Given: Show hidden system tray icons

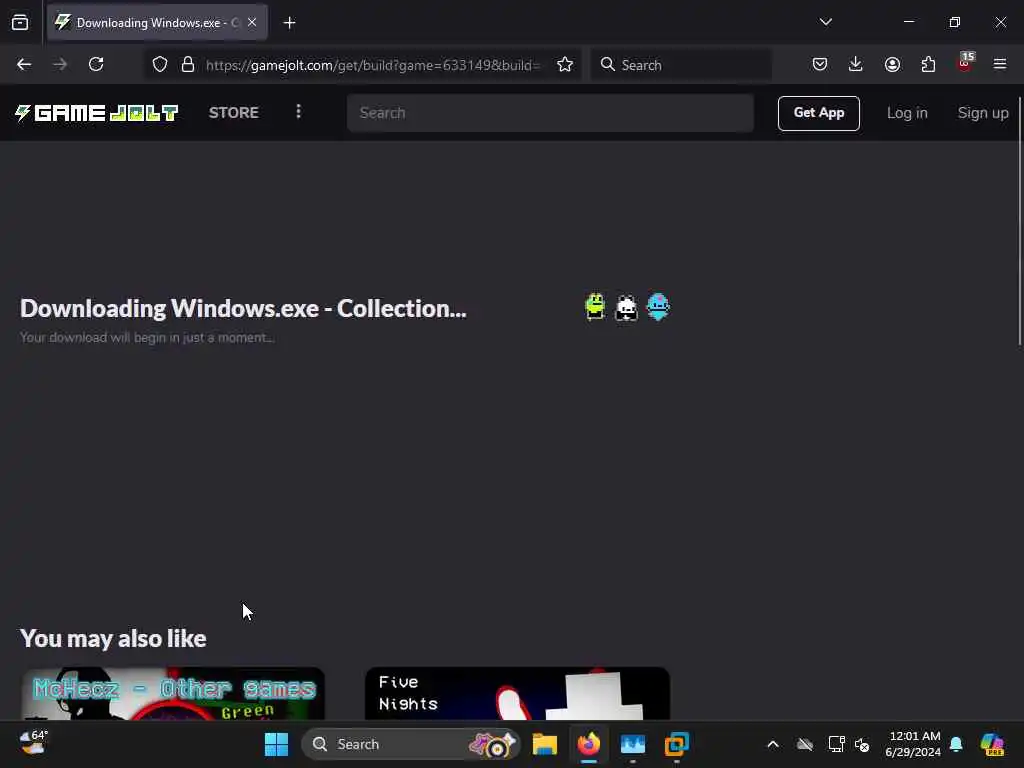Looking at the screenshot, I should click(x=773, y=744).
